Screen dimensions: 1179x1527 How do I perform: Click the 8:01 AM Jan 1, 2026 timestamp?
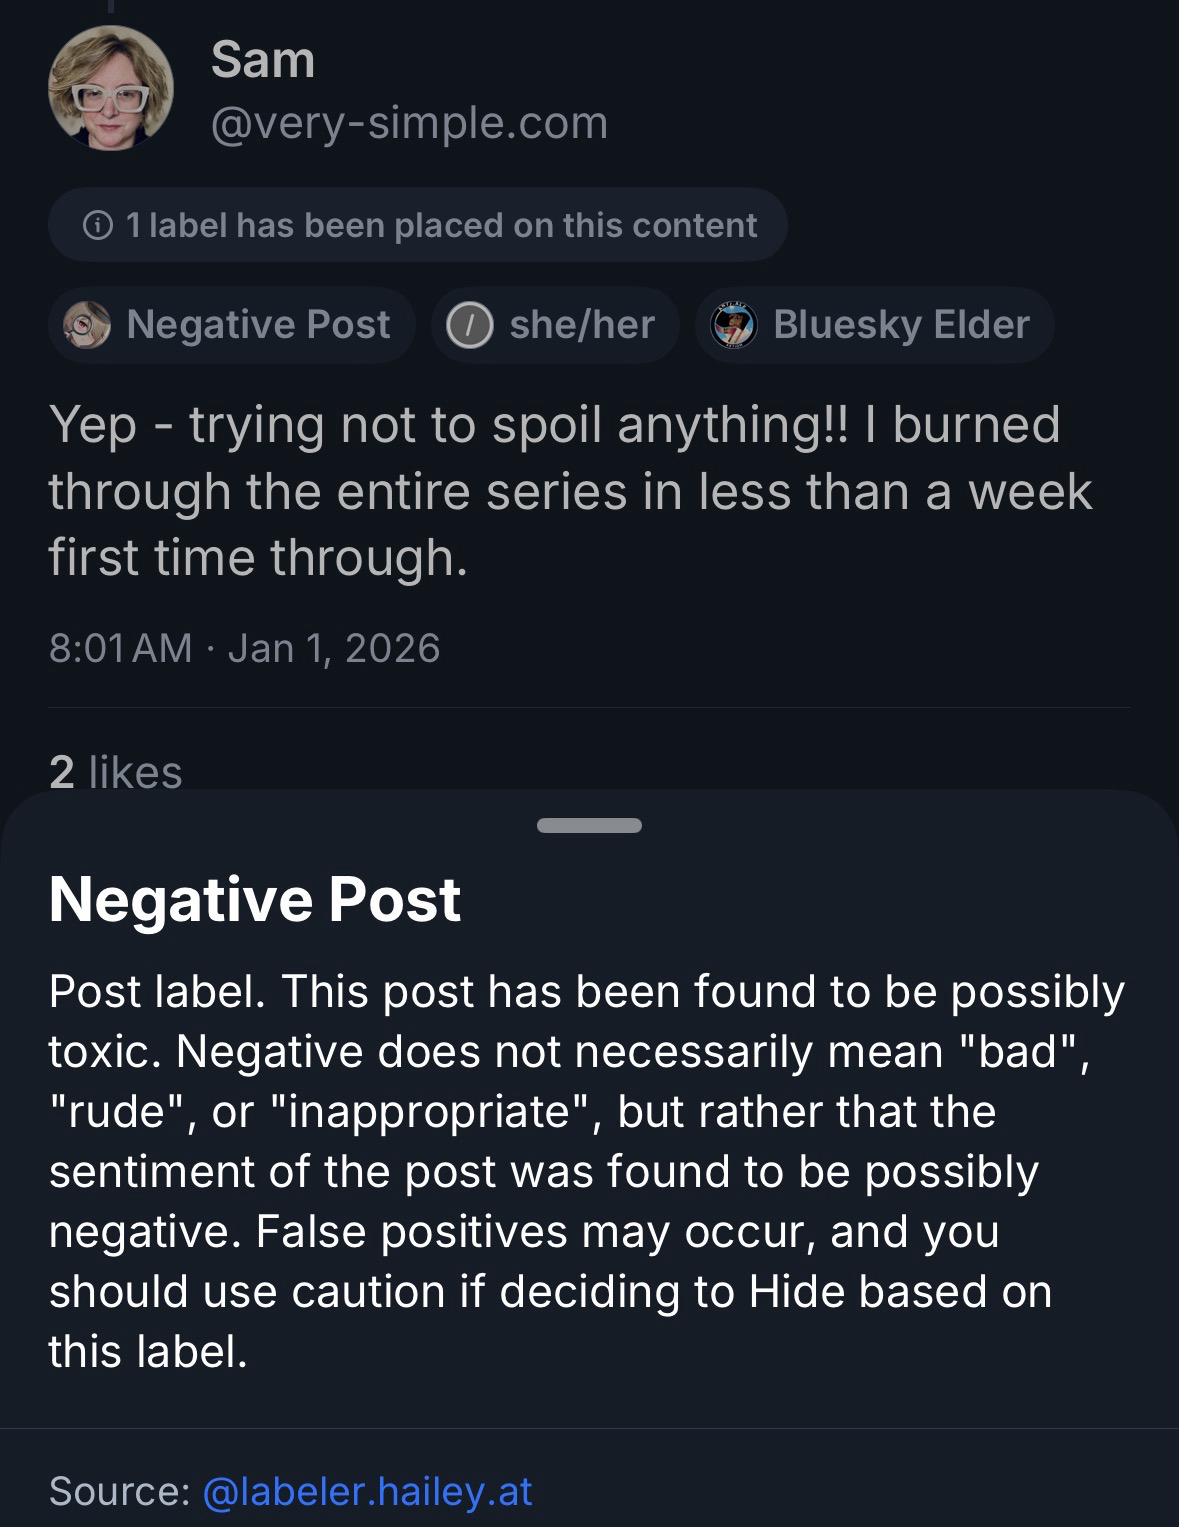pyautogui.click(x=244, y=648)
